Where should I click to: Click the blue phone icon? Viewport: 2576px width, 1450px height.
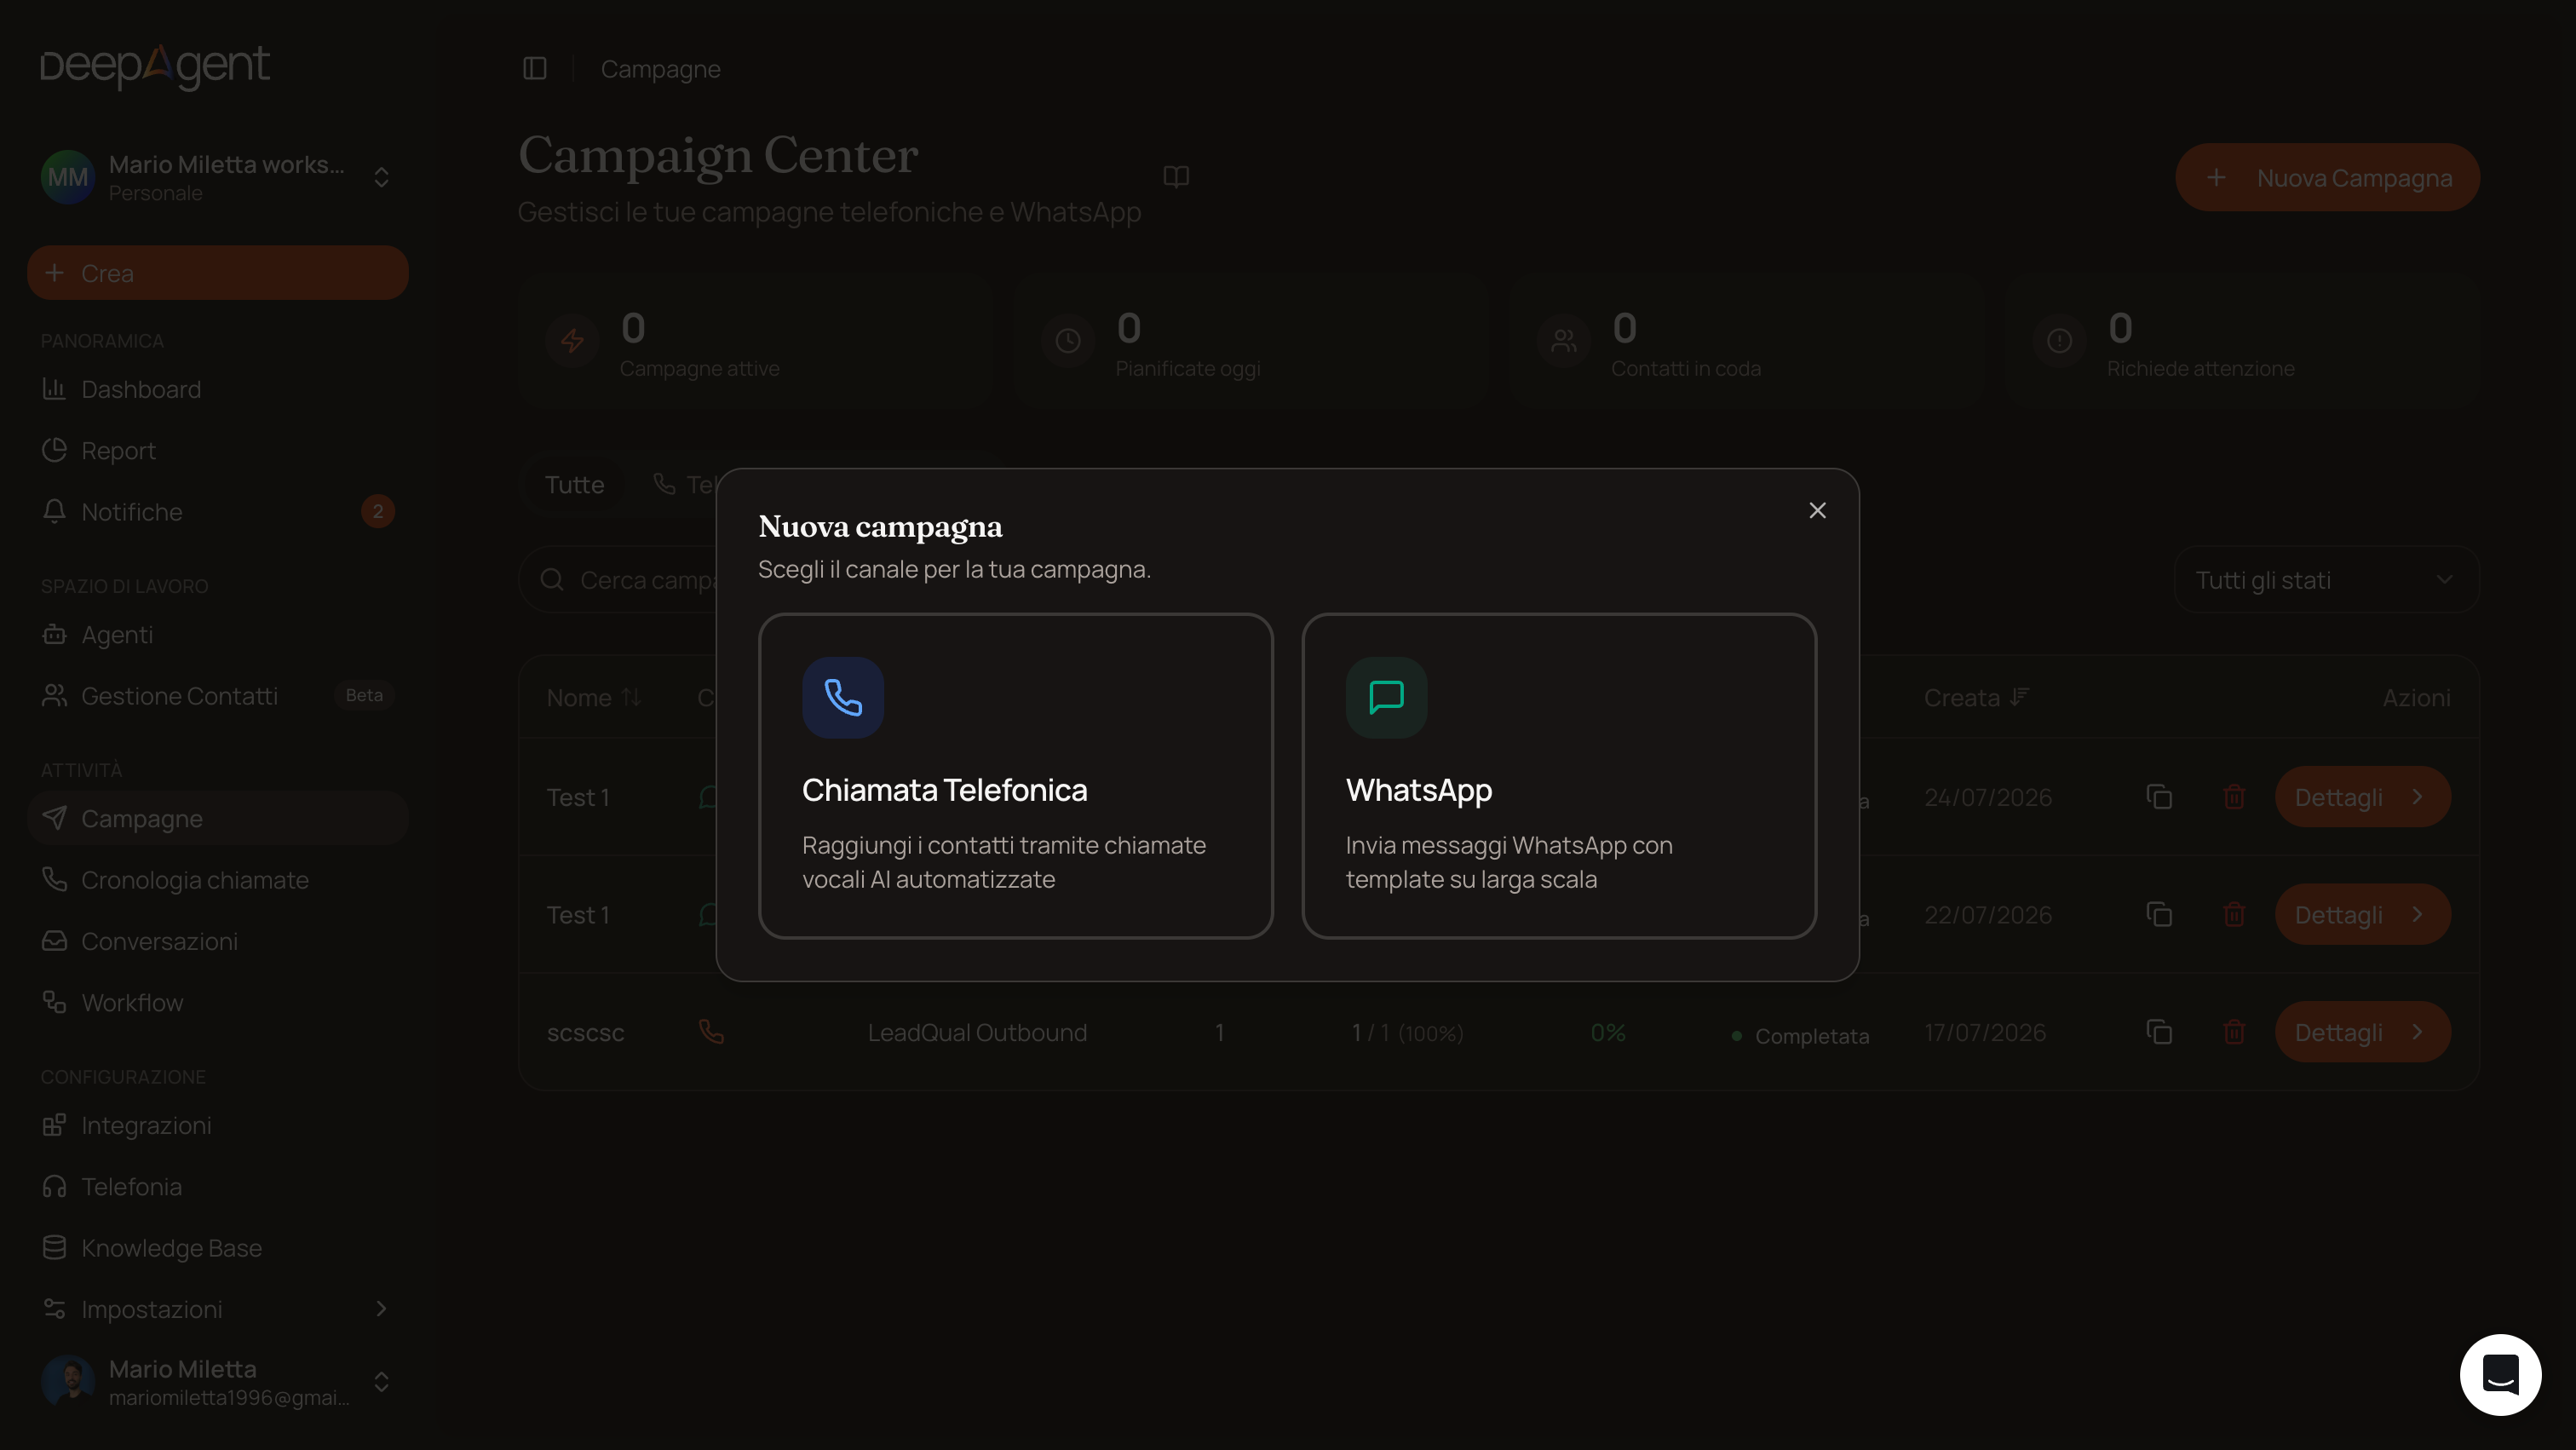pyautogui.click(x=843, y=697)
